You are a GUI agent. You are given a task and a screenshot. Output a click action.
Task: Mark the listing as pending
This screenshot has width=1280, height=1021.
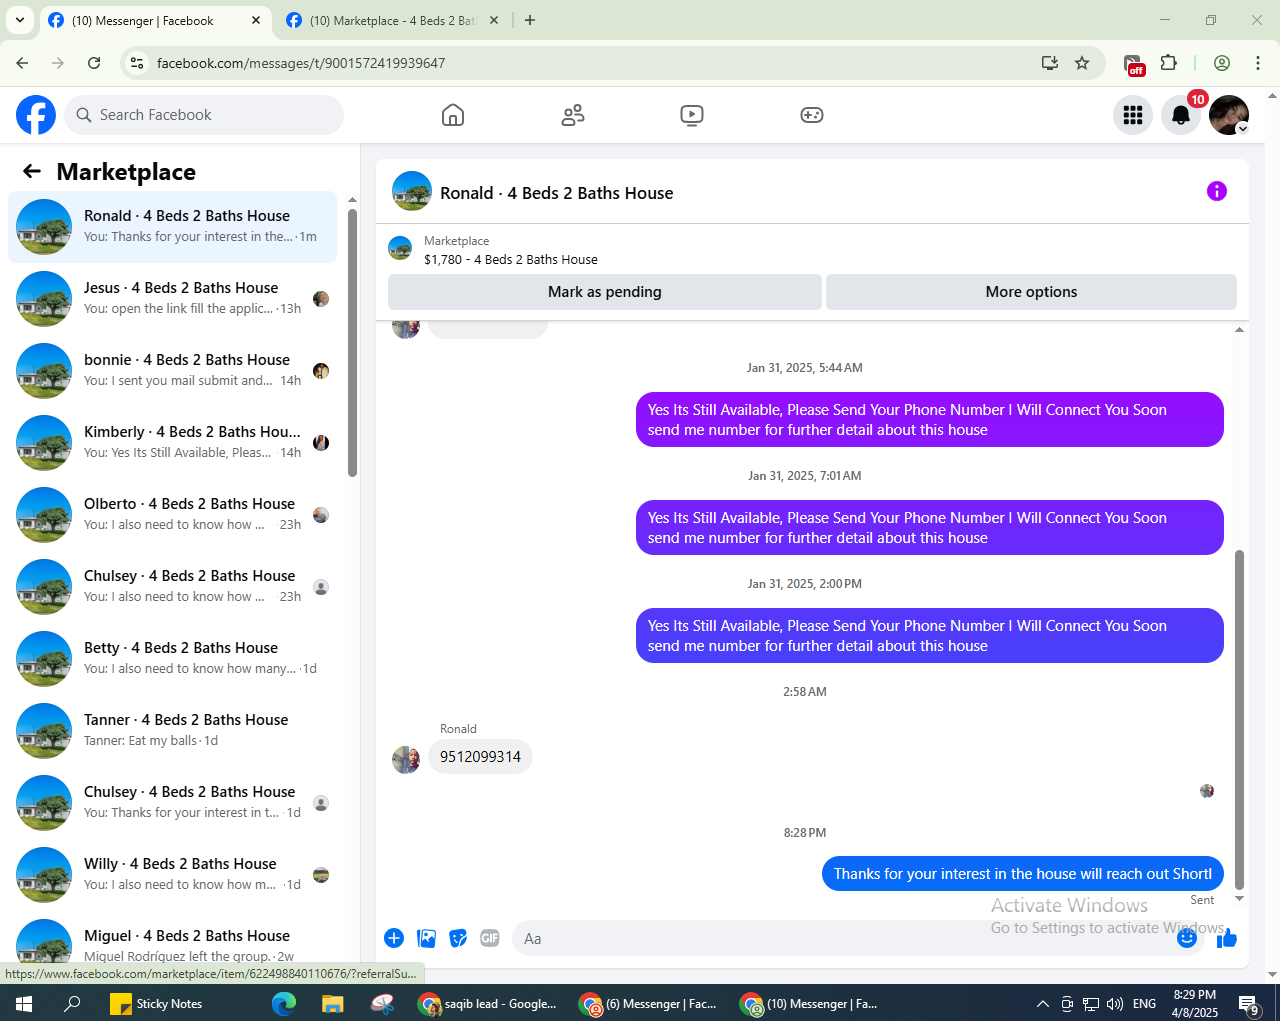point(605,292)
